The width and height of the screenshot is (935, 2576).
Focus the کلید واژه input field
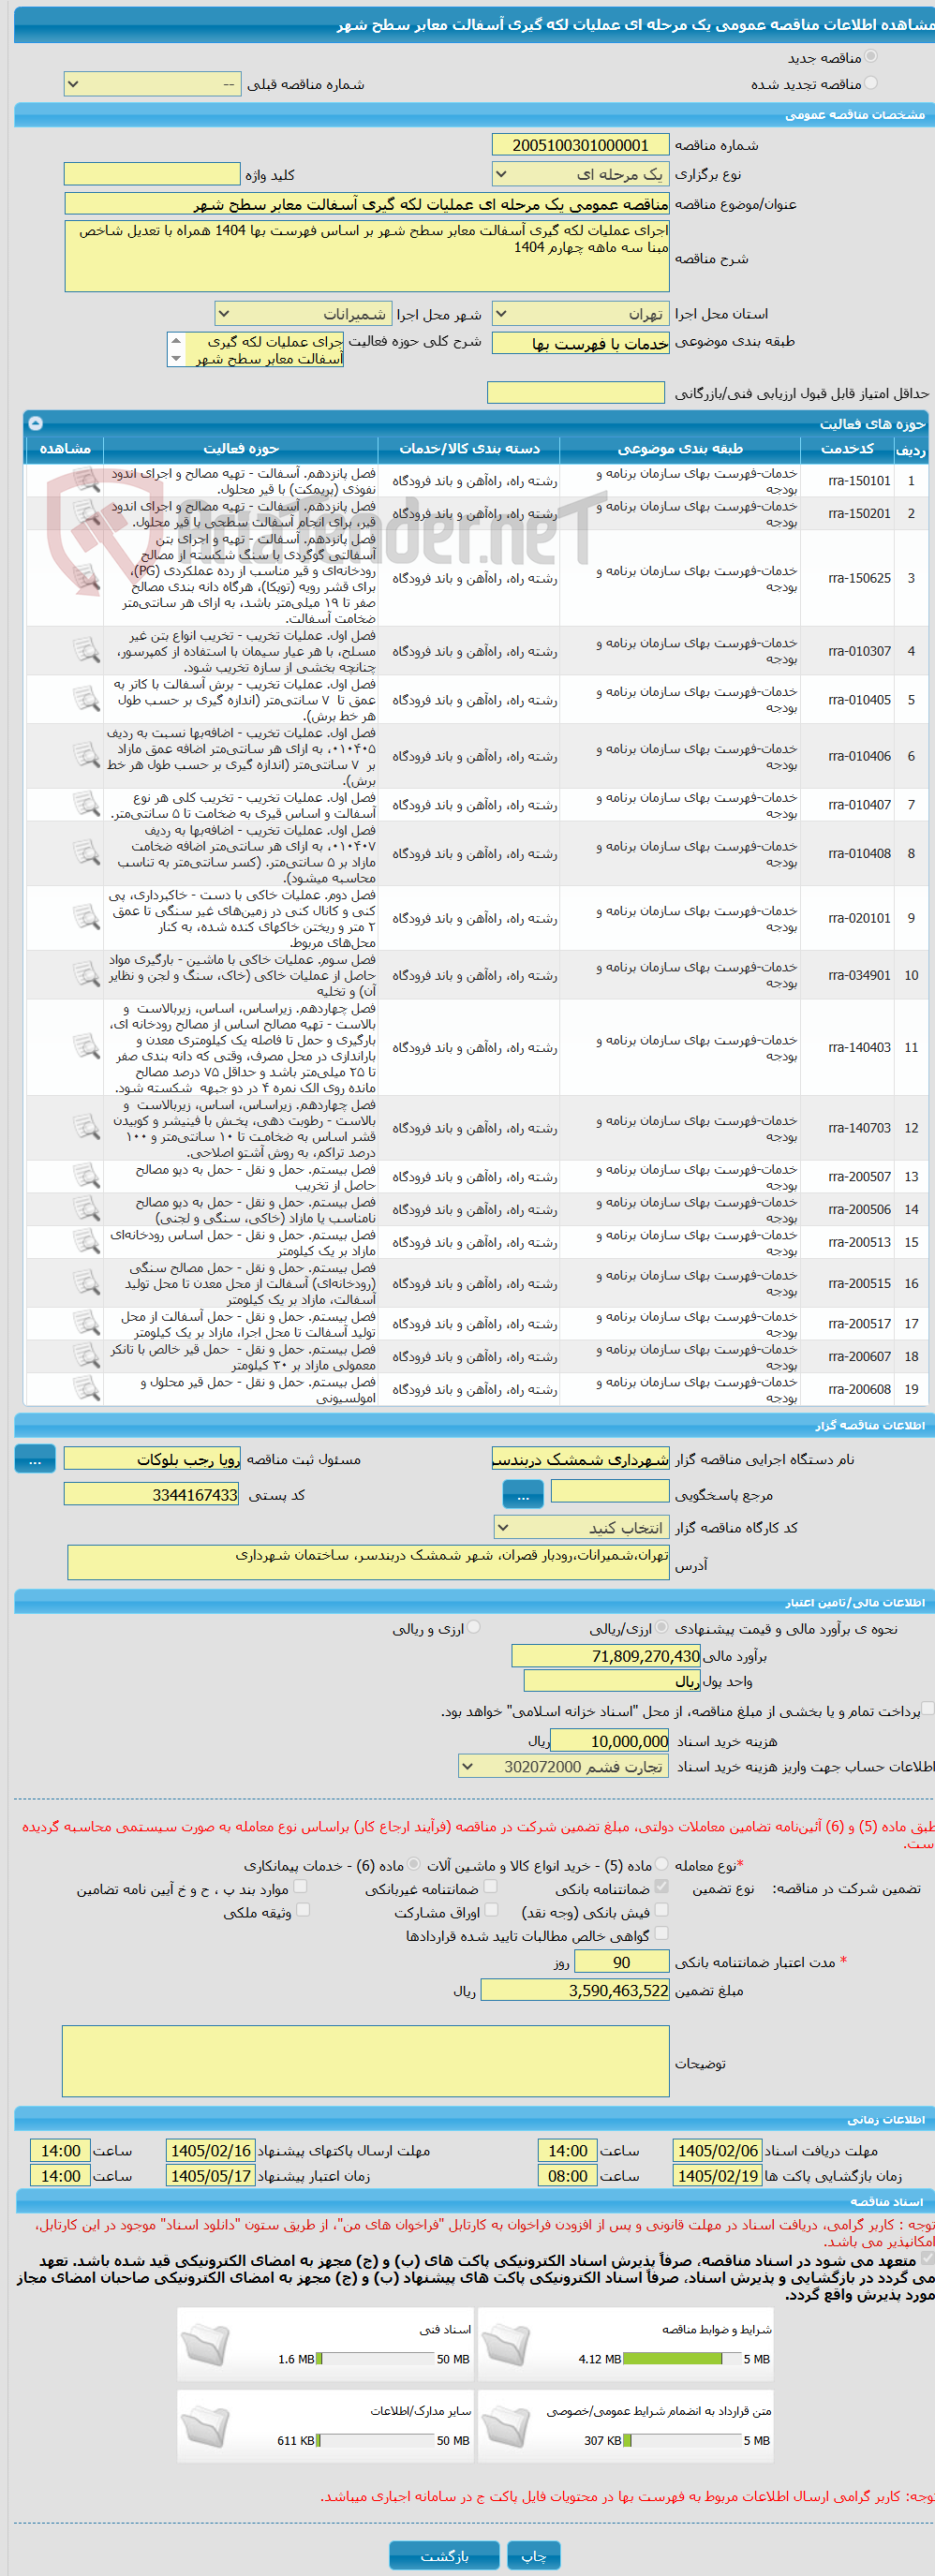point(152,175)
